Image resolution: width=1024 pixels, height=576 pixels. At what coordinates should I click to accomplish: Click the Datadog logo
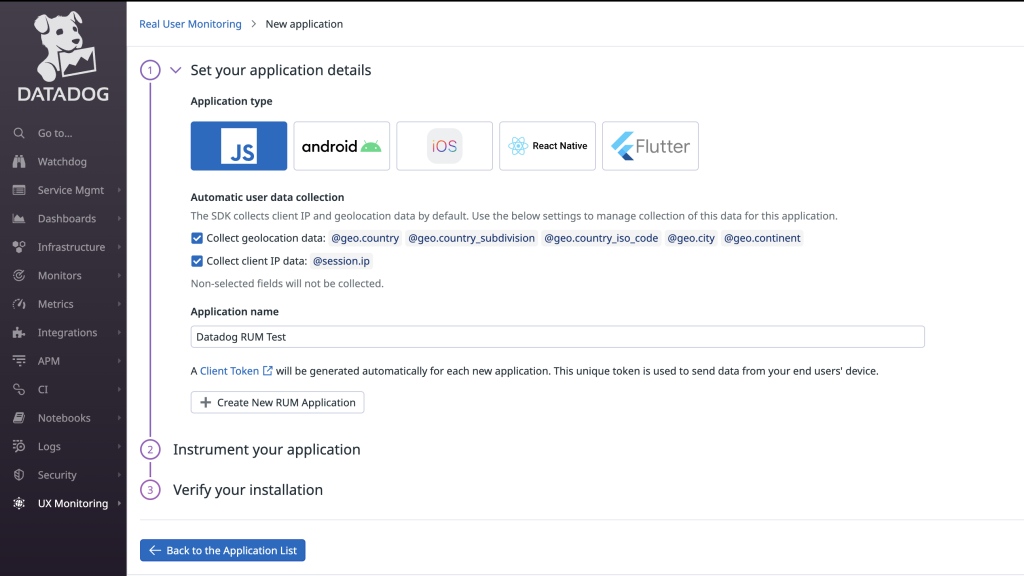[x=62, y=55]
